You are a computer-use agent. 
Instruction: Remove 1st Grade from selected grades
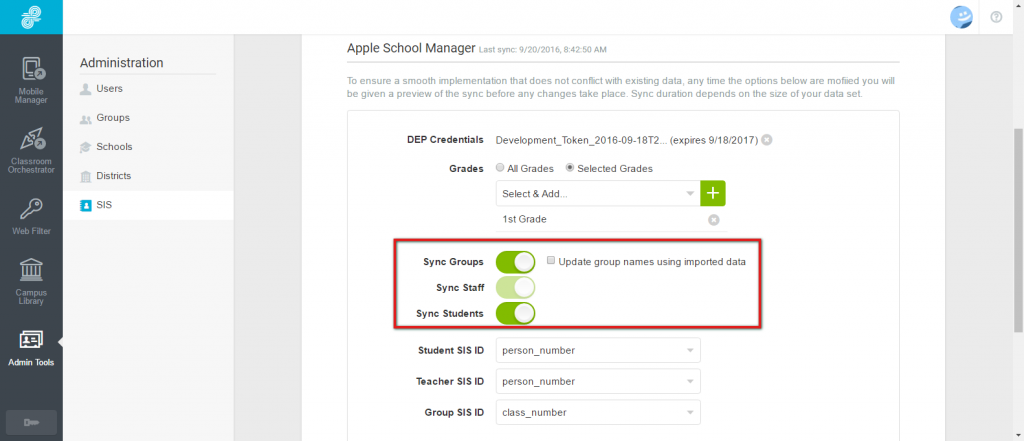[714, 220]
